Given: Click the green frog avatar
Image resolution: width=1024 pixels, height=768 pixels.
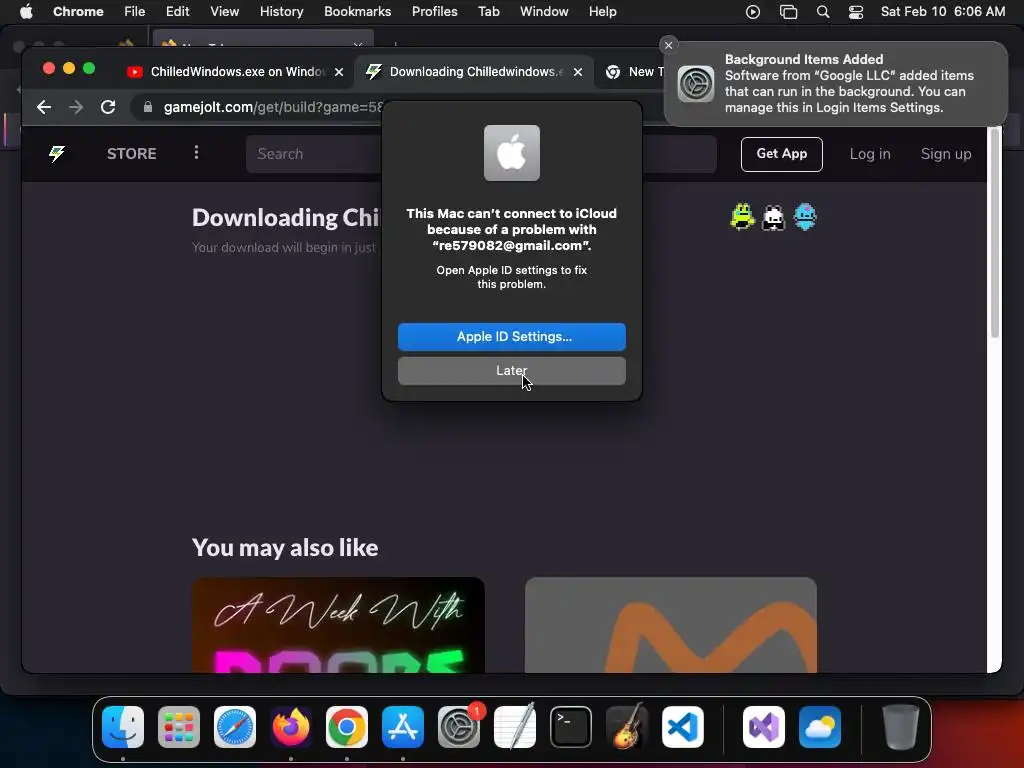Looking at the screenshot, I should (x=743, y=217).
